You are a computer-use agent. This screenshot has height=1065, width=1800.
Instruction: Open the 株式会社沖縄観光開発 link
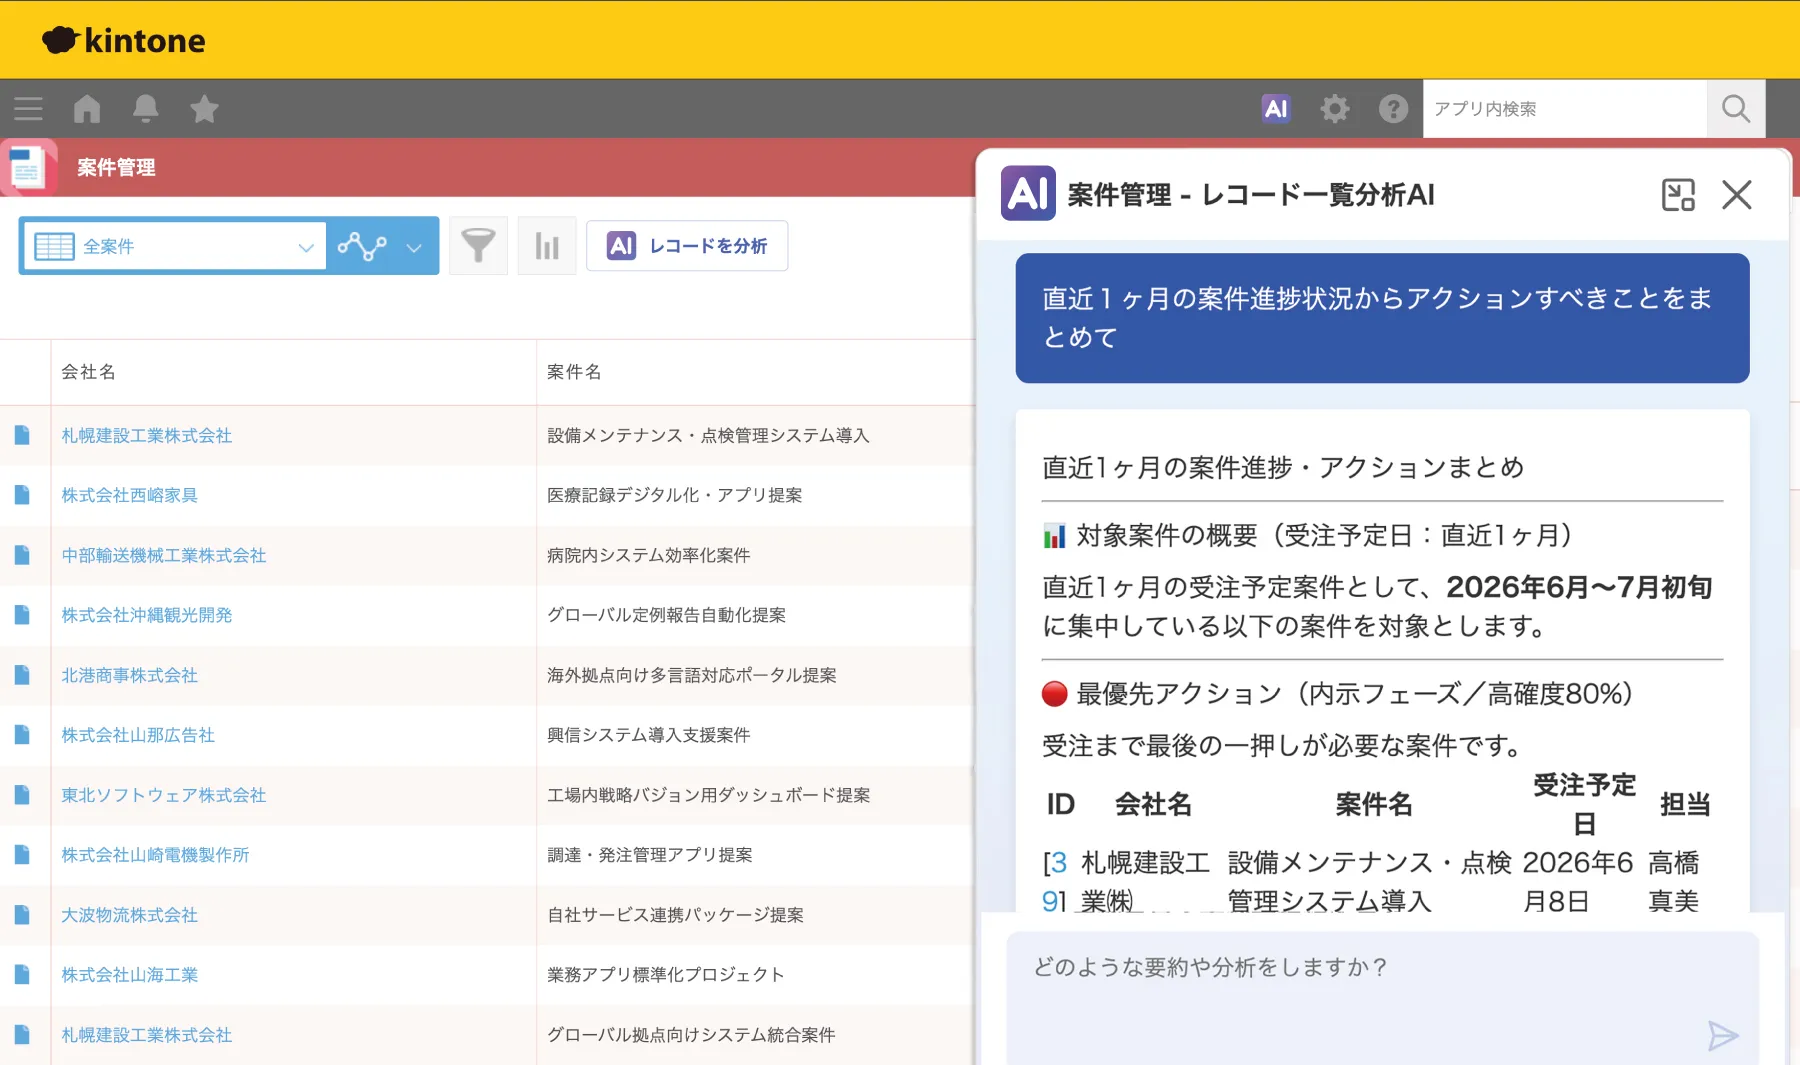(147, 615)
